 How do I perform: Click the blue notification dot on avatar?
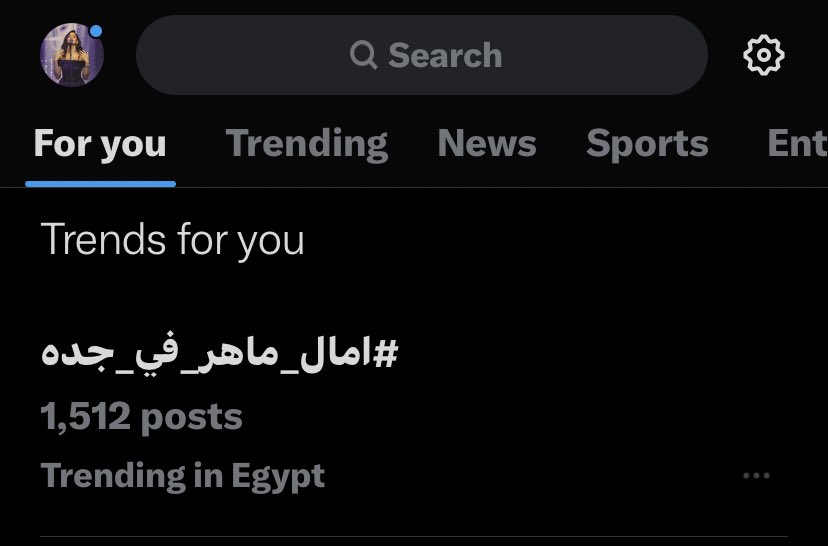[96, 31]
